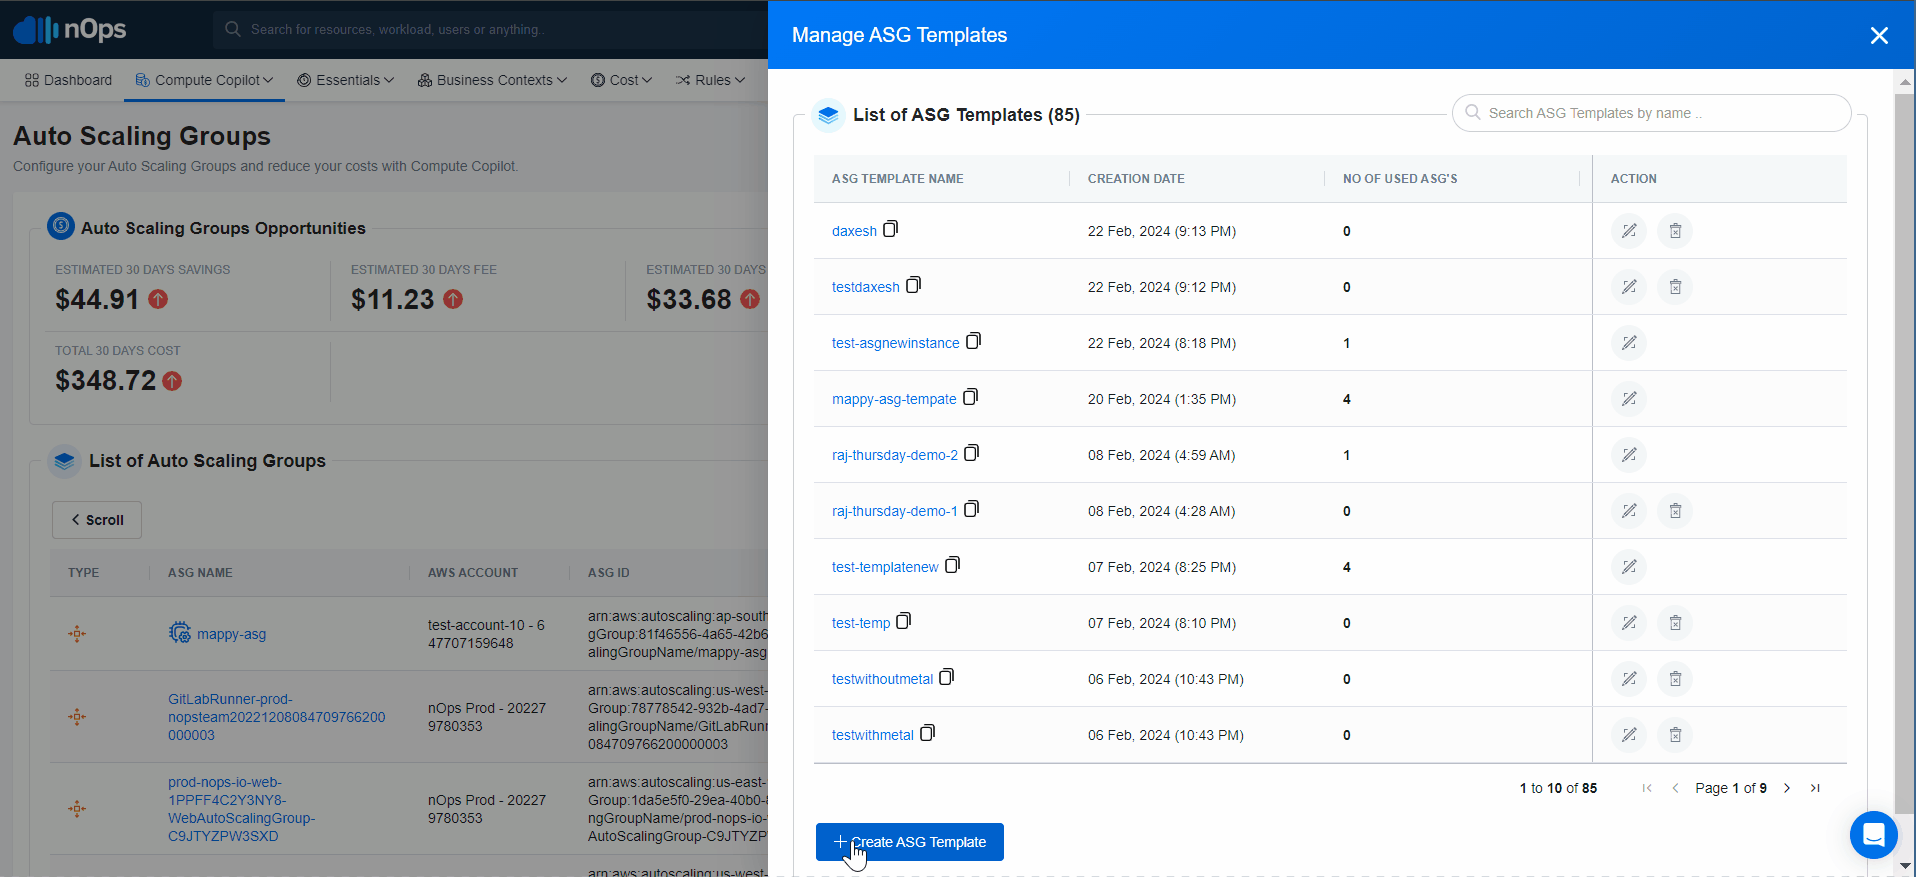Copy the mappy-asg-tempate name
Image resolution: width=1916 pixels, height=877 pixels.
(970, 397)
